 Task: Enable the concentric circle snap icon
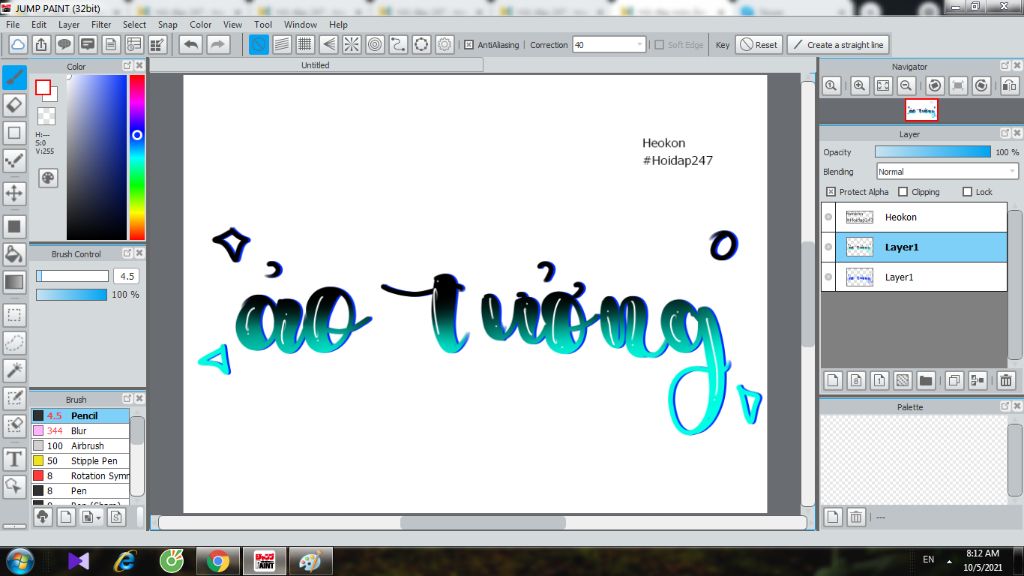[375, 44]
